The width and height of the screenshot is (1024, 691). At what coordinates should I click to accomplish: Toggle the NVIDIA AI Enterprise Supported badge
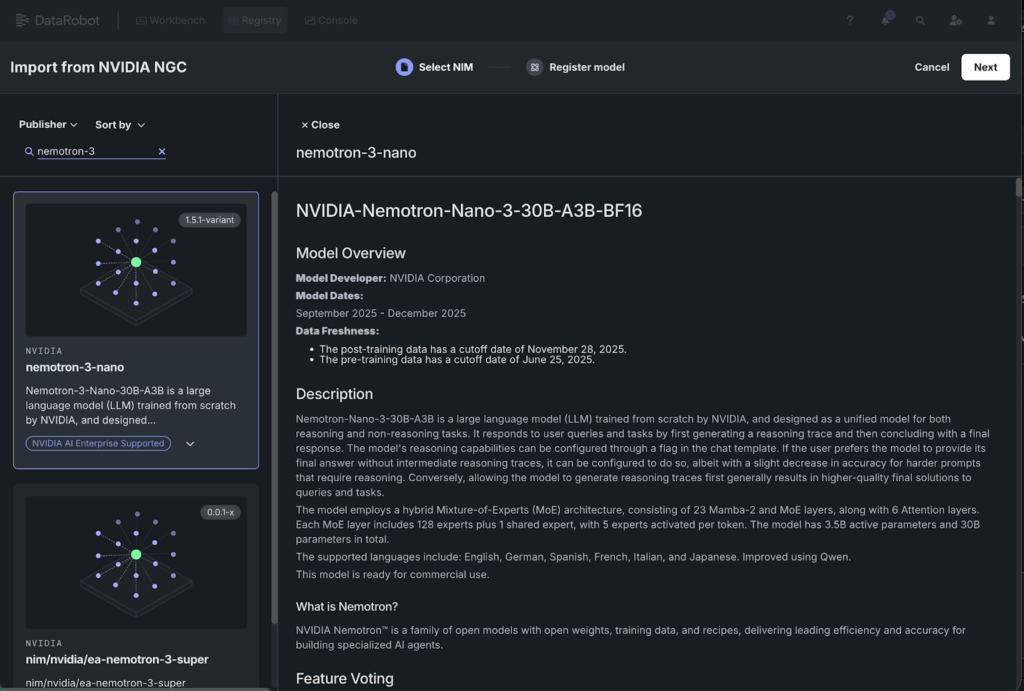pyautogui.click(x=98, y=443)
